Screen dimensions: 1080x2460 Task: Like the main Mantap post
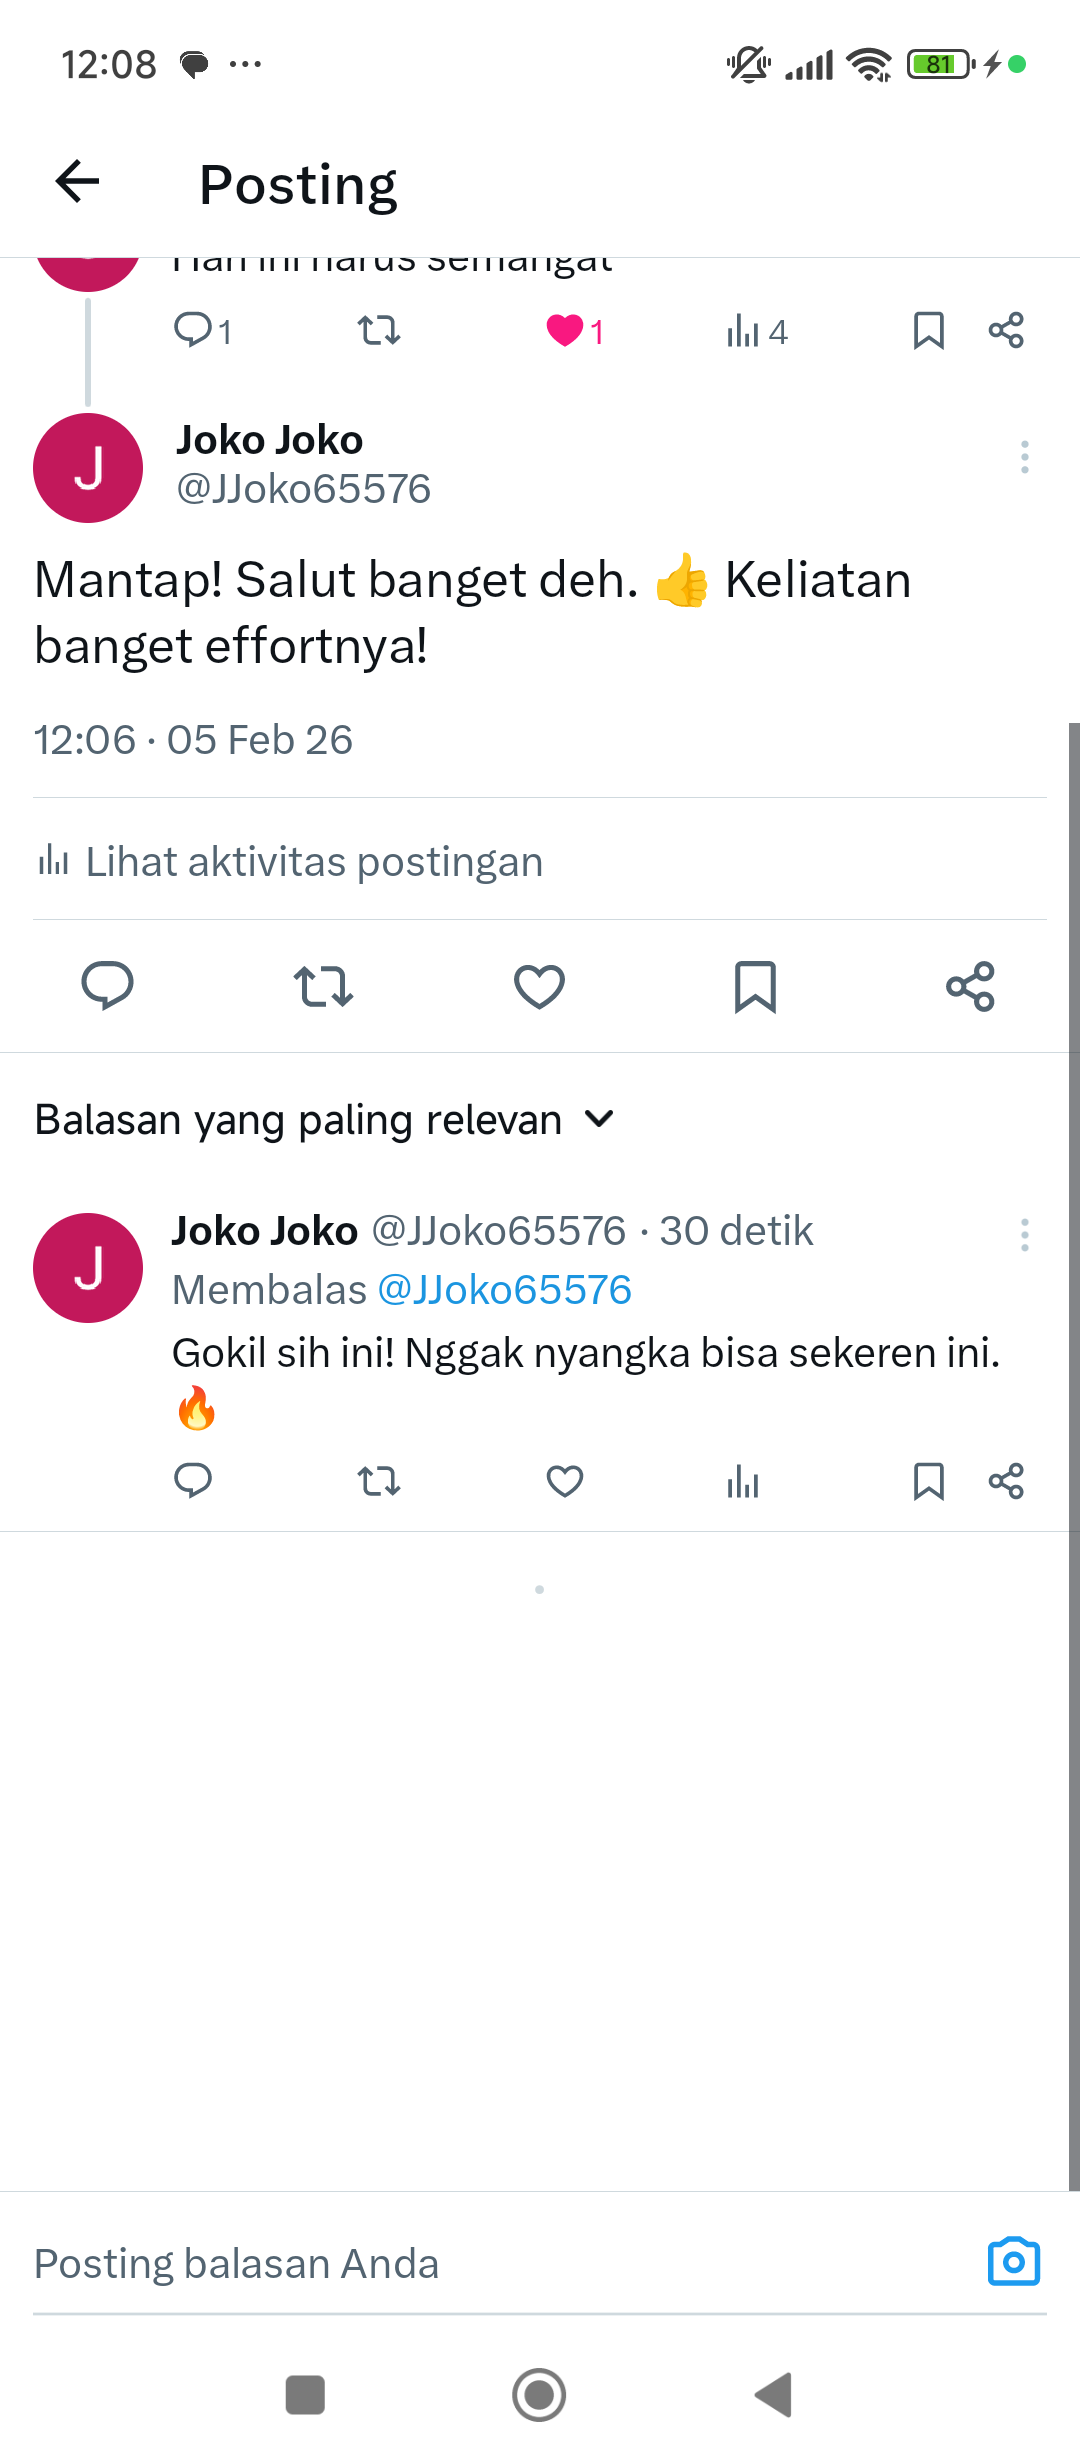pos(539,986)
